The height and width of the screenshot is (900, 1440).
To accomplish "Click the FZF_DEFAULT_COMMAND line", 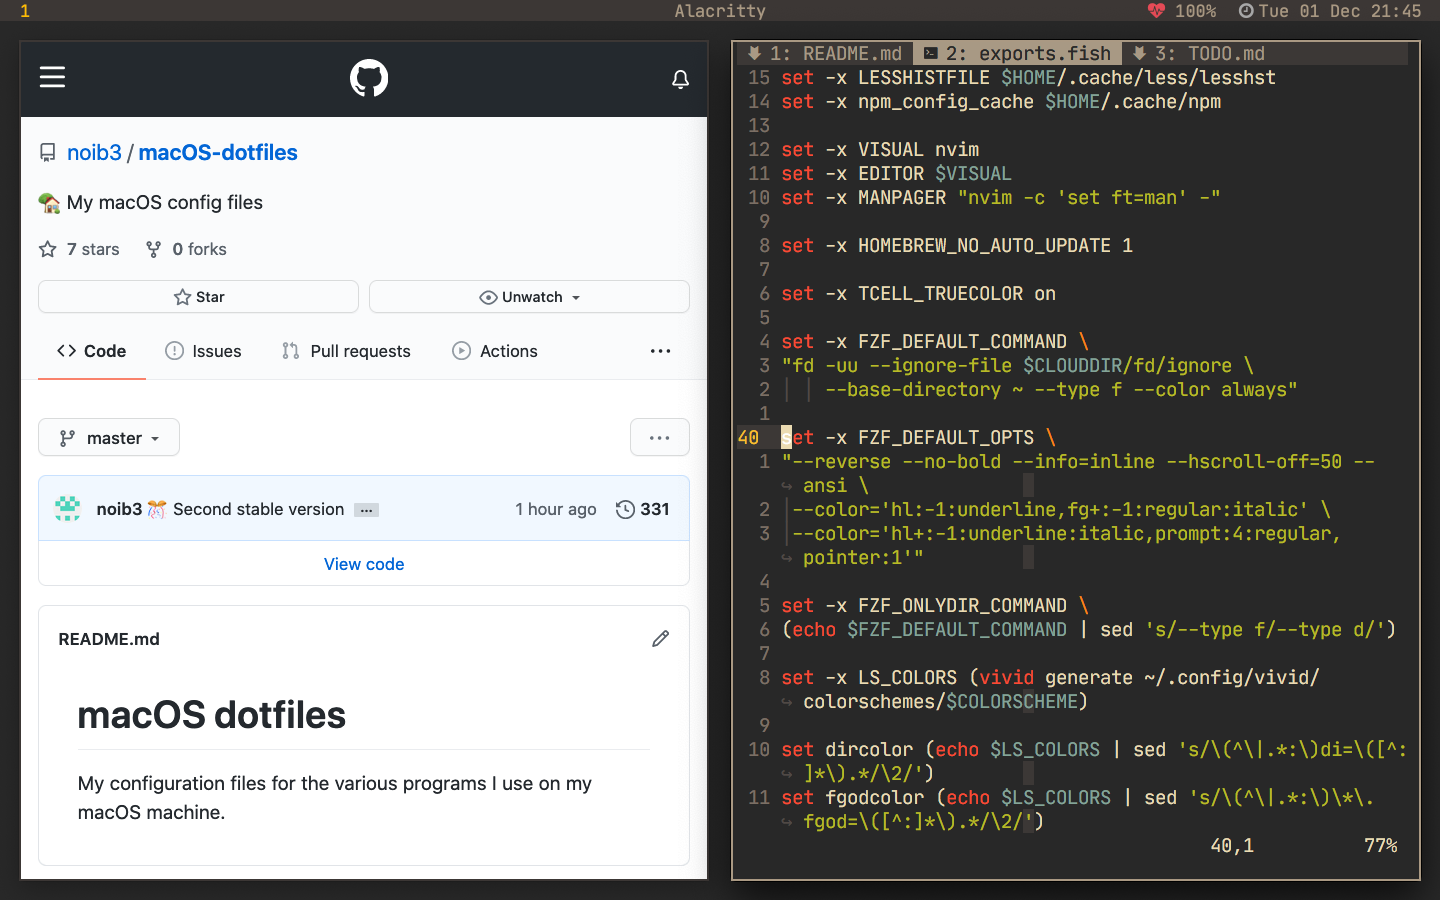I will (x=935, y=342).
